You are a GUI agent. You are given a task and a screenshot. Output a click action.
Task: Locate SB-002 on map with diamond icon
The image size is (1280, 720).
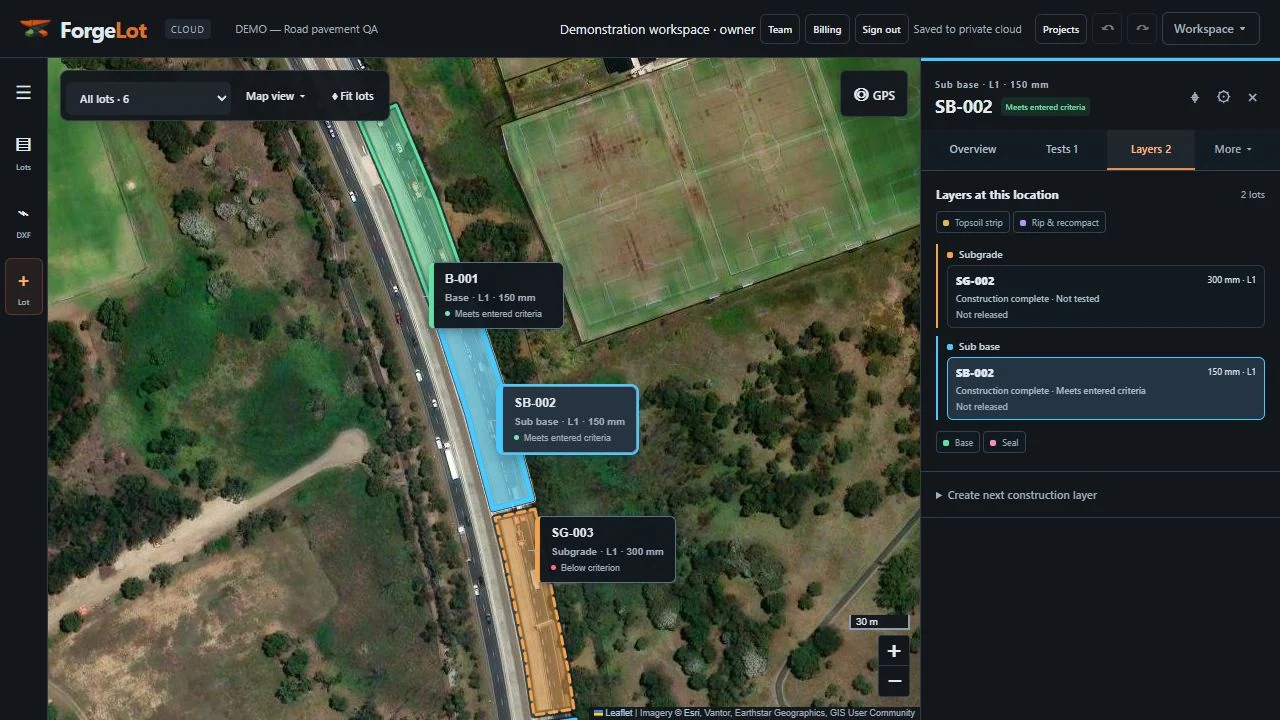[x=1194, y=97]
